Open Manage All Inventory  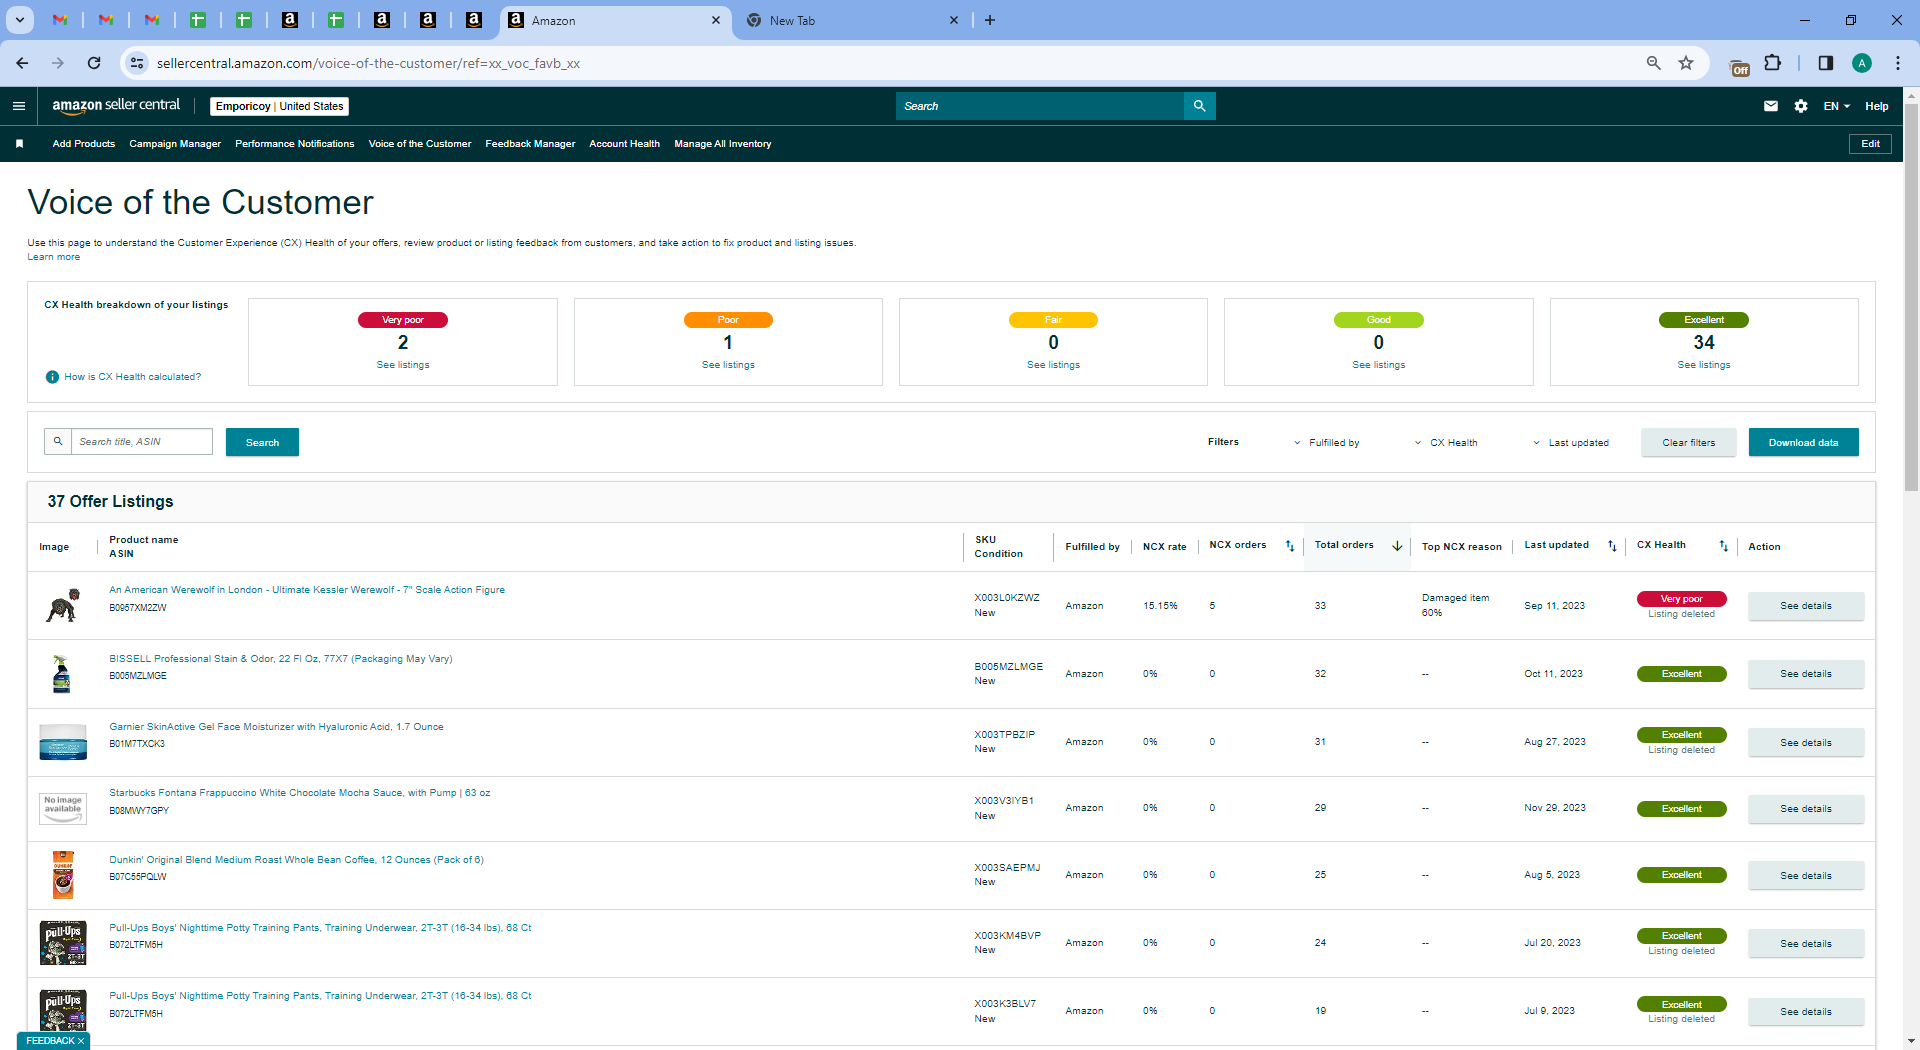click(x=723, y=144)
